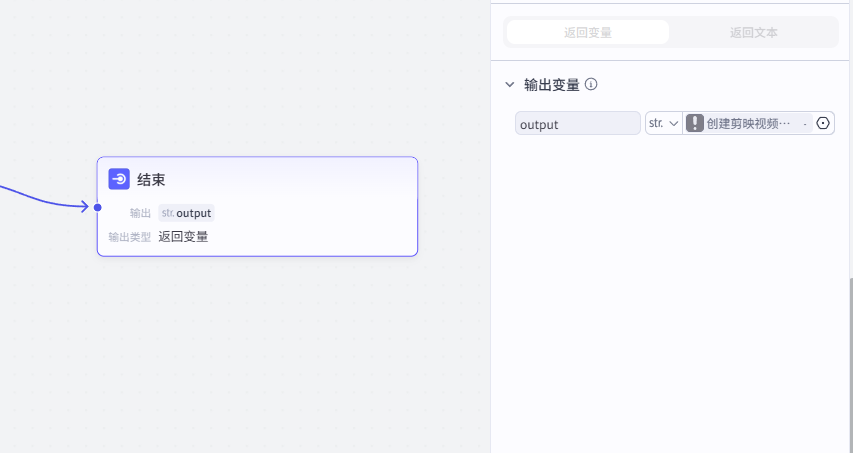This screenshot has width=853, height=453.
Task: Click the 输出类型 label in the node
Action: (x=130, y=237)
